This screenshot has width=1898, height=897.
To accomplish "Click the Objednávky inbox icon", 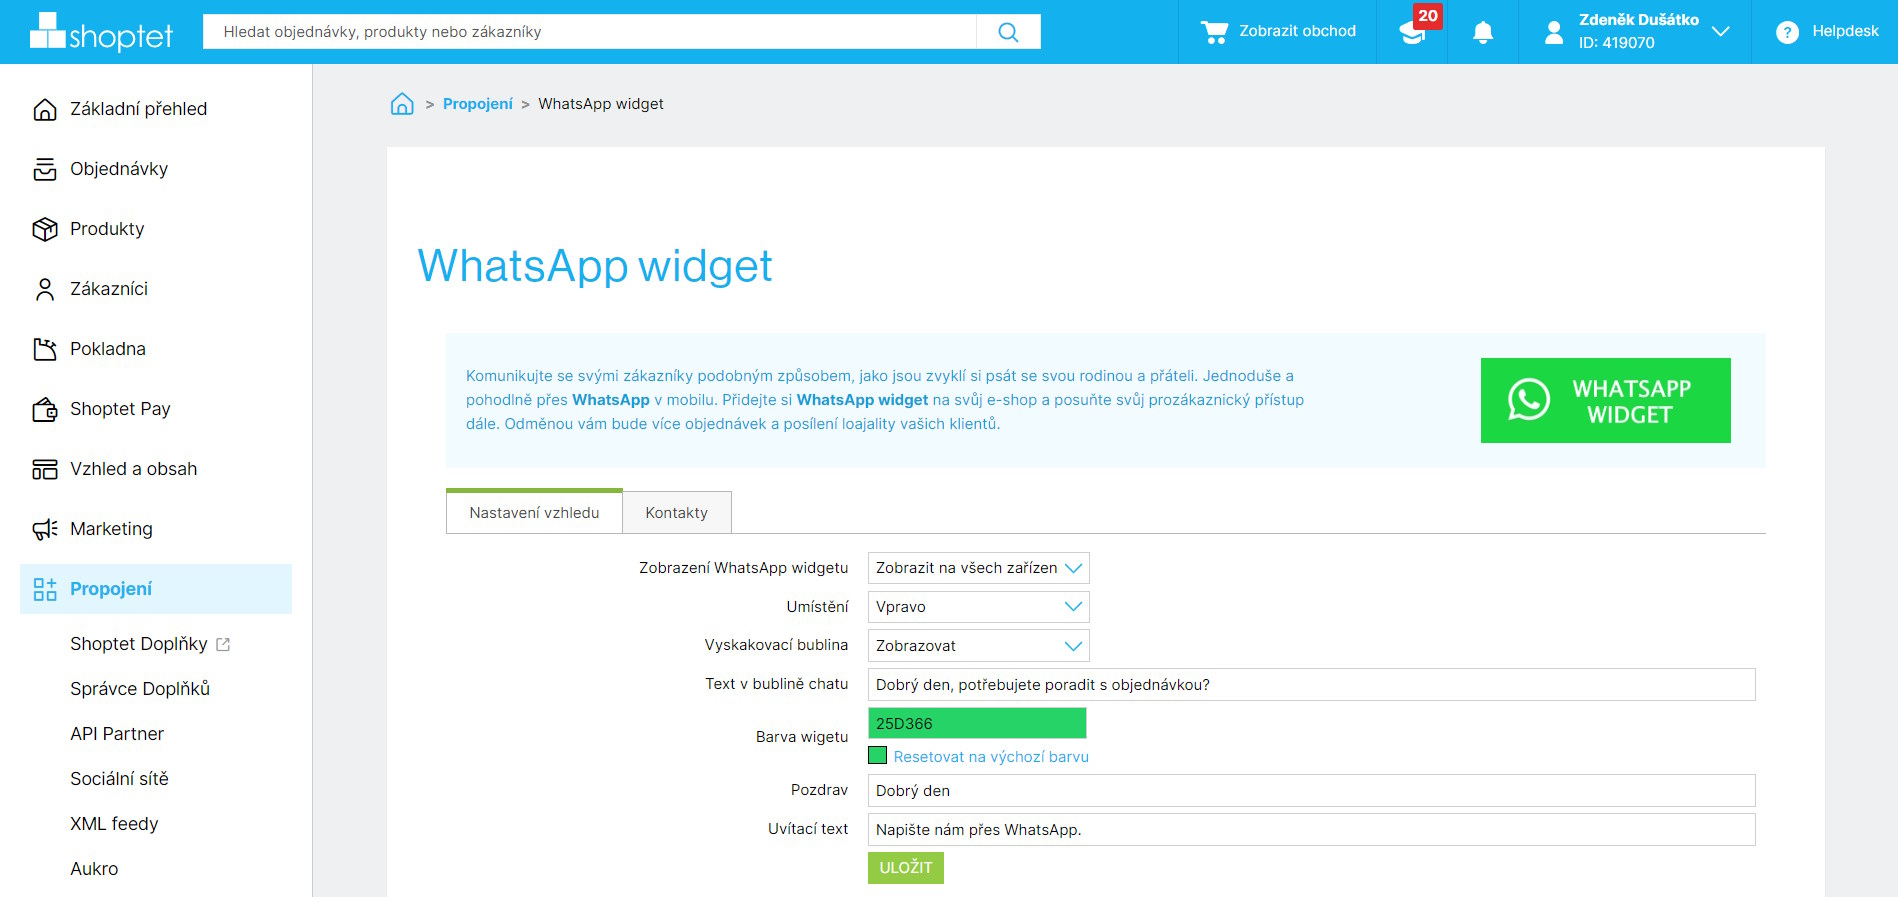I will pyautogui.click(x=45, y=169).
